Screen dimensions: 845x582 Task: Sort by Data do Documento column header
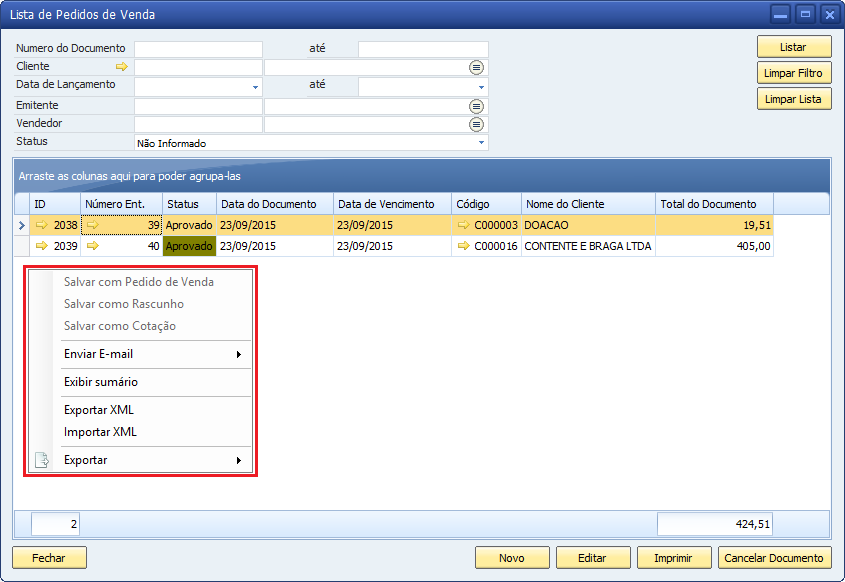click(275, 204)
